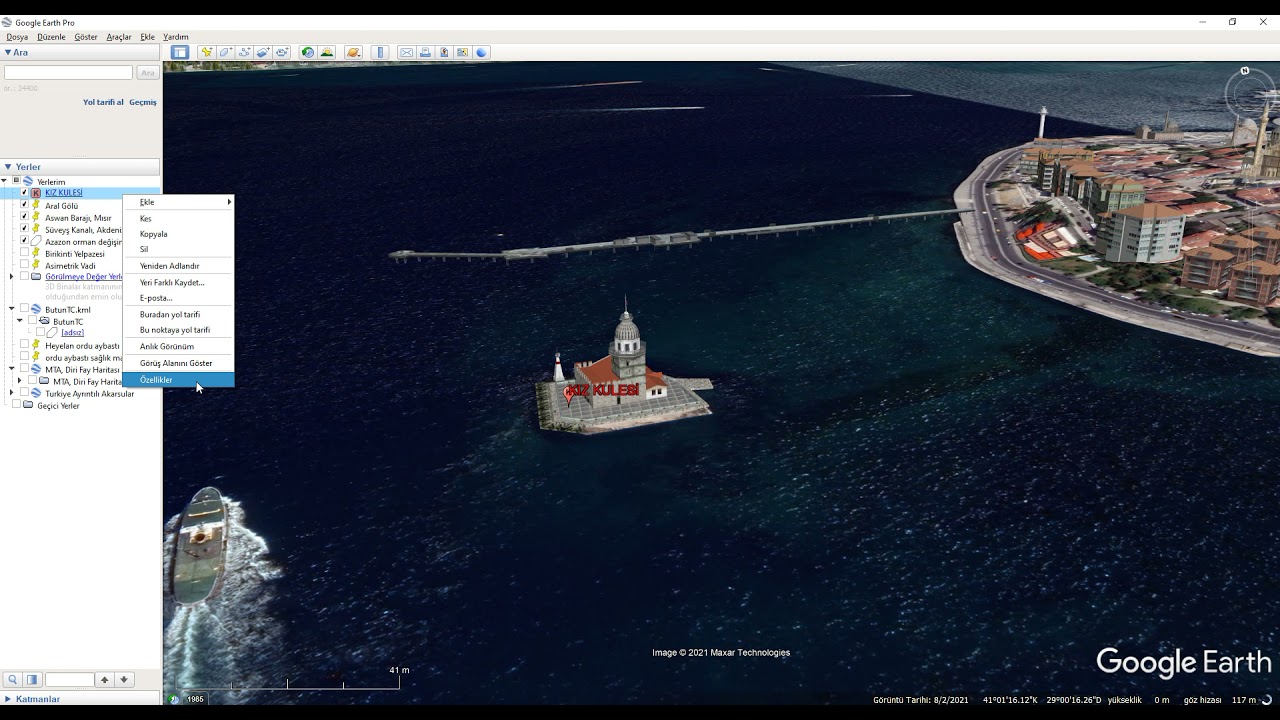Choose Yeri Farklı Kaydet from menu
This screenshot has height=720, width=1280.
click(x=178, y=282)
